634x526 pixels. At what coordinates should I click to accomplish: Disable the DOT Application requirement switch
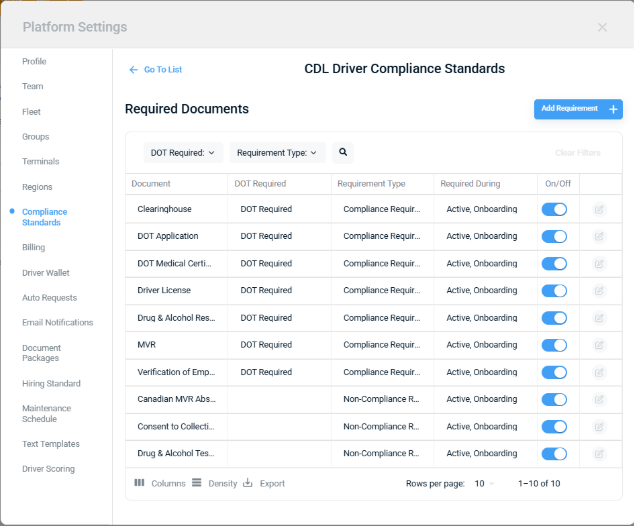pyautogui.click(x=554, y=236)
